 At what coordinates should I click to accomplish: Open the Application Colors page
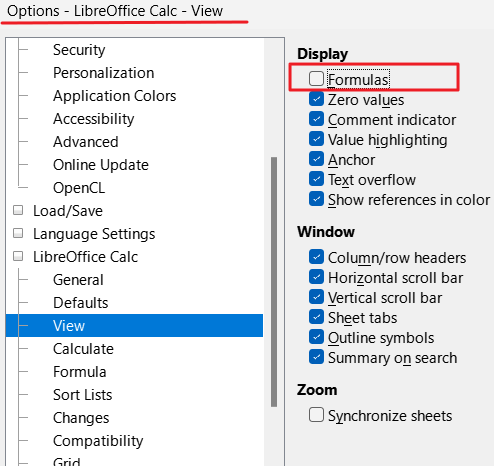tap(114, 96)
